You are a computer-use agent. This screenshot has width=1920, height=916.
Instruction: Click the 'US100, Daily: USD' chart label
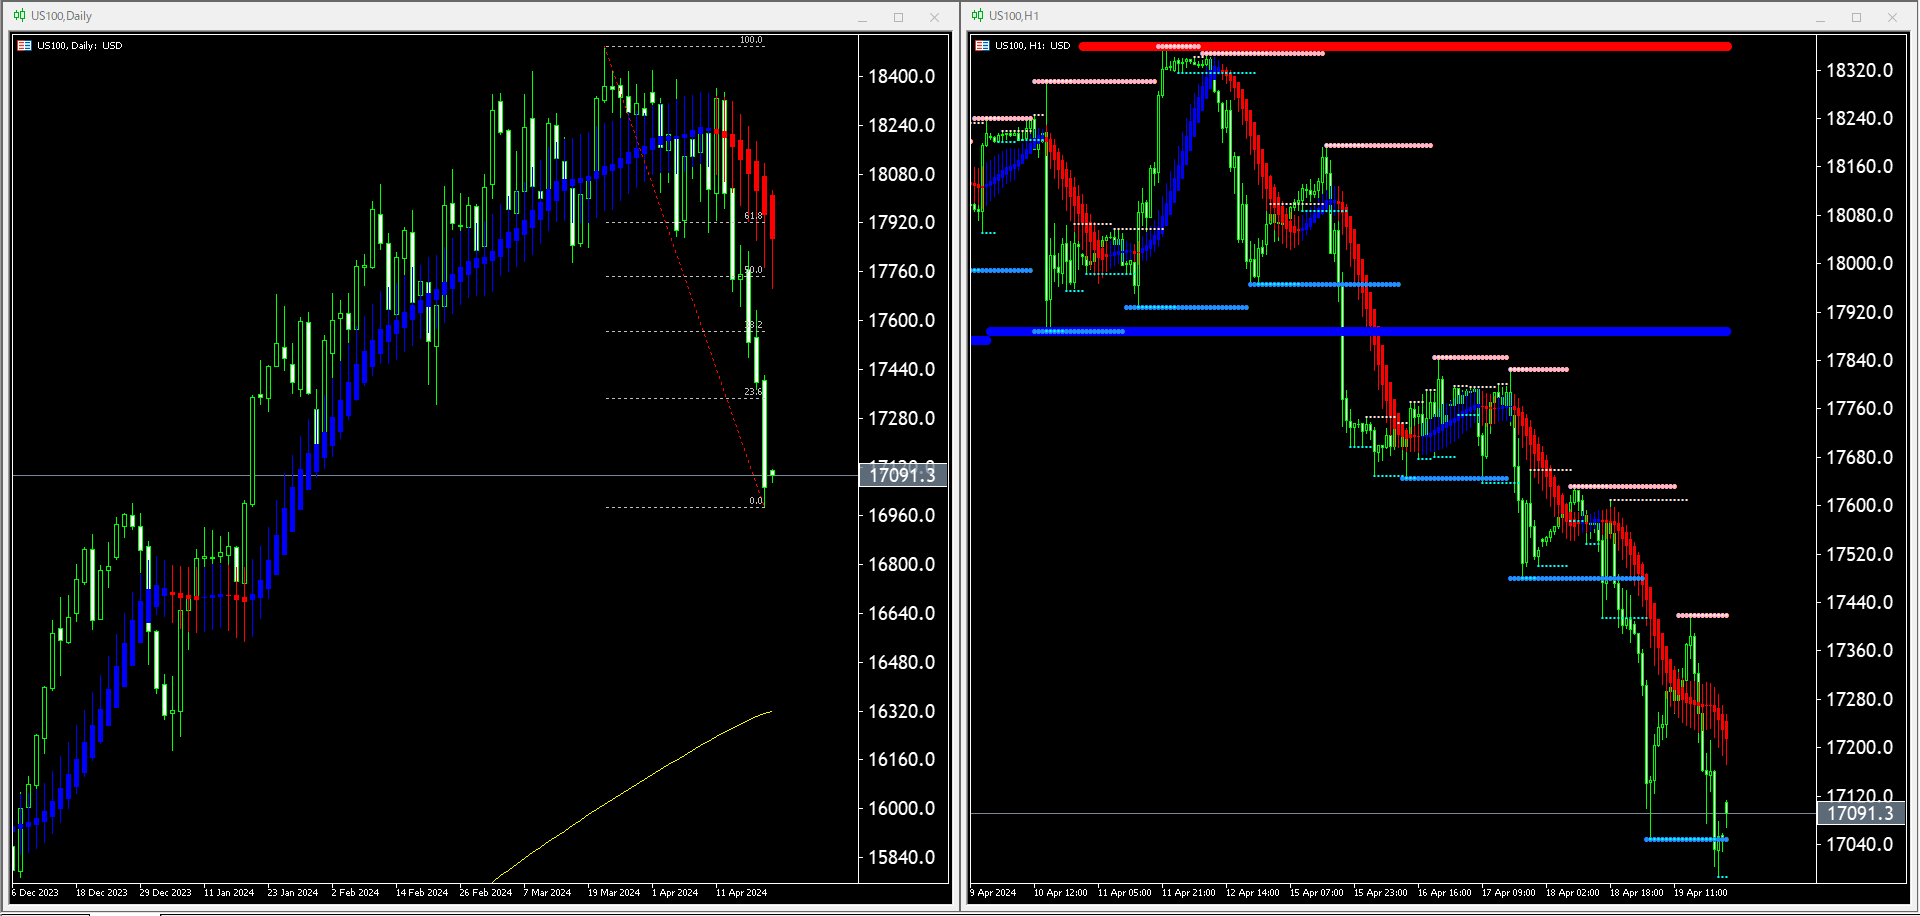click(x=80, y=46)
